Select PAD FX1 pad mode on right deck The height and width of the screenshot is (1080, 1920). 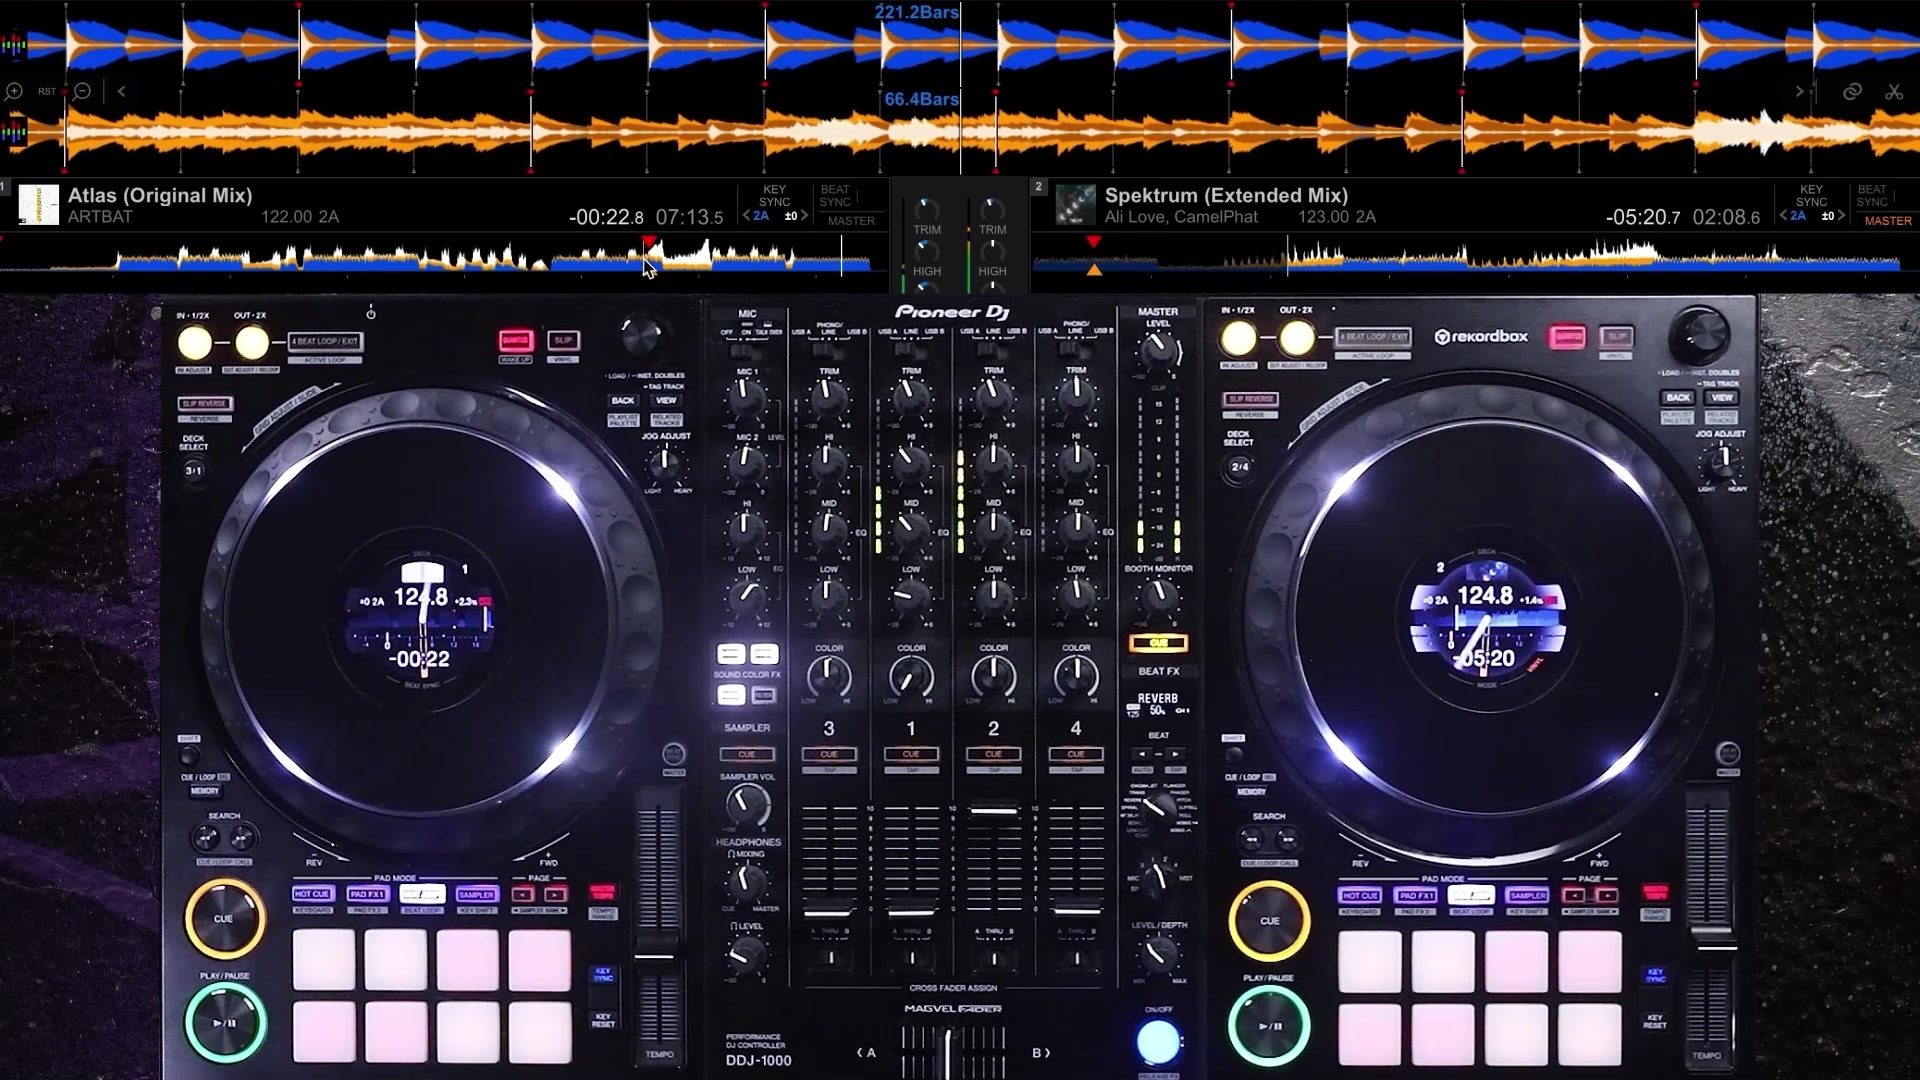pyautogui.click(x=1416, y=895)
